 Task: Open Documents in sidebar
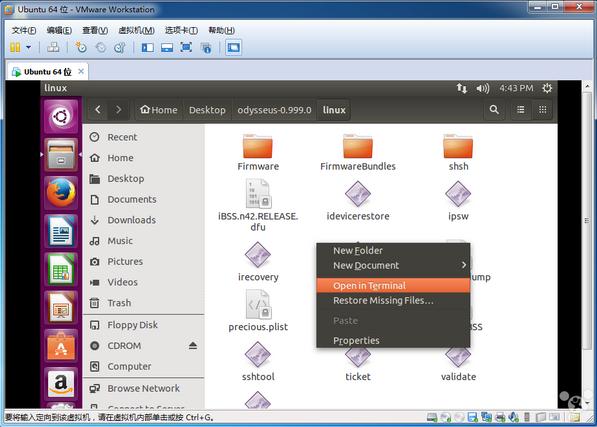pyautogui.click(x=143, y=199)
